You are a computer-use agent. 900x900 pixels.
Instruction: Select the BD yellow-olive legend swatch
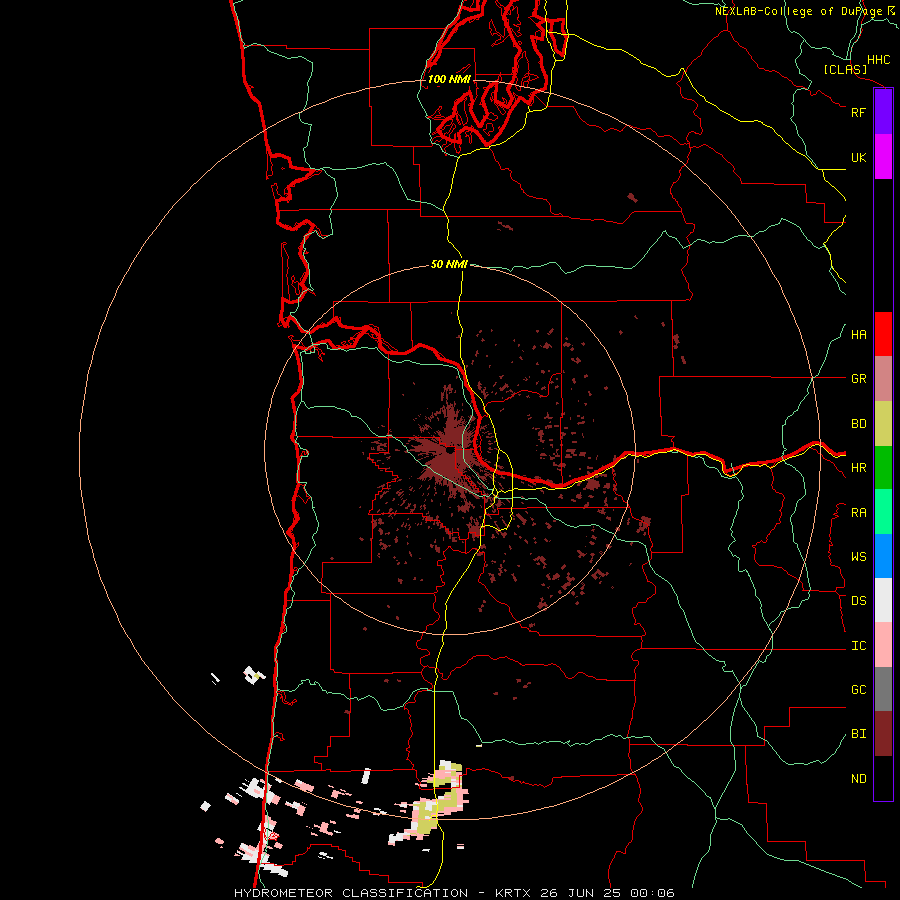pos(883,424)
